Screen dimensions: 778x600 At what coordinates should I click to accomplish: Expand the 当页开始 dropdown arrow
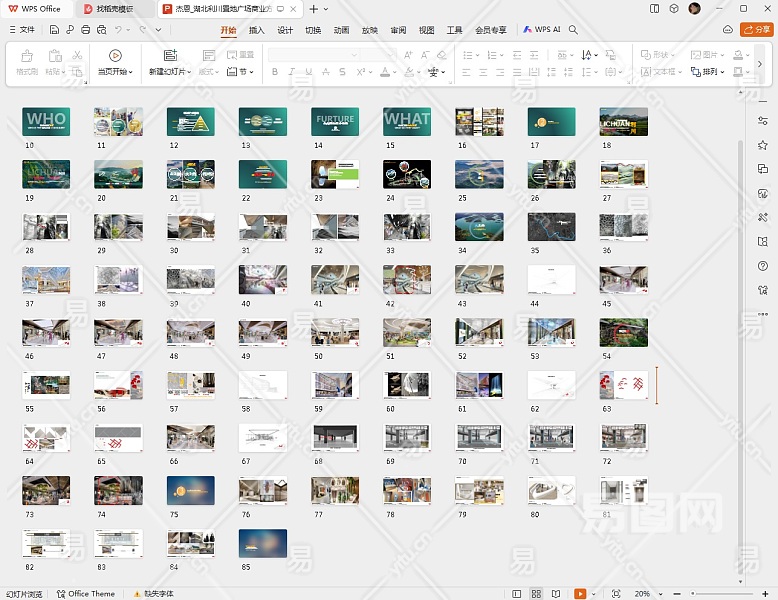133,73
